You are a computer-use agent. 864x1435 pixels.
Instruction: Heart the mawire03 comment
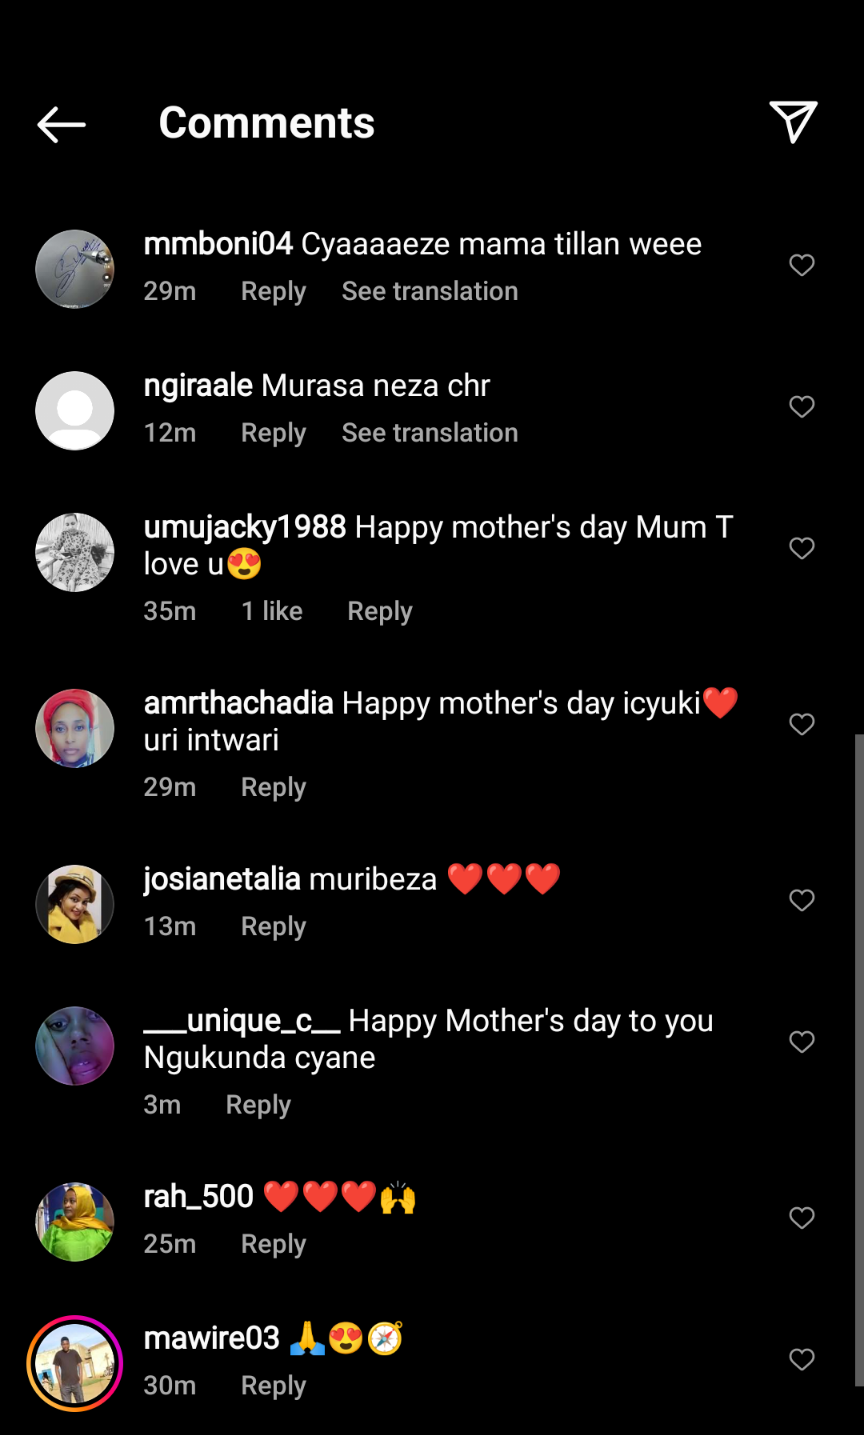[802, 1359]
